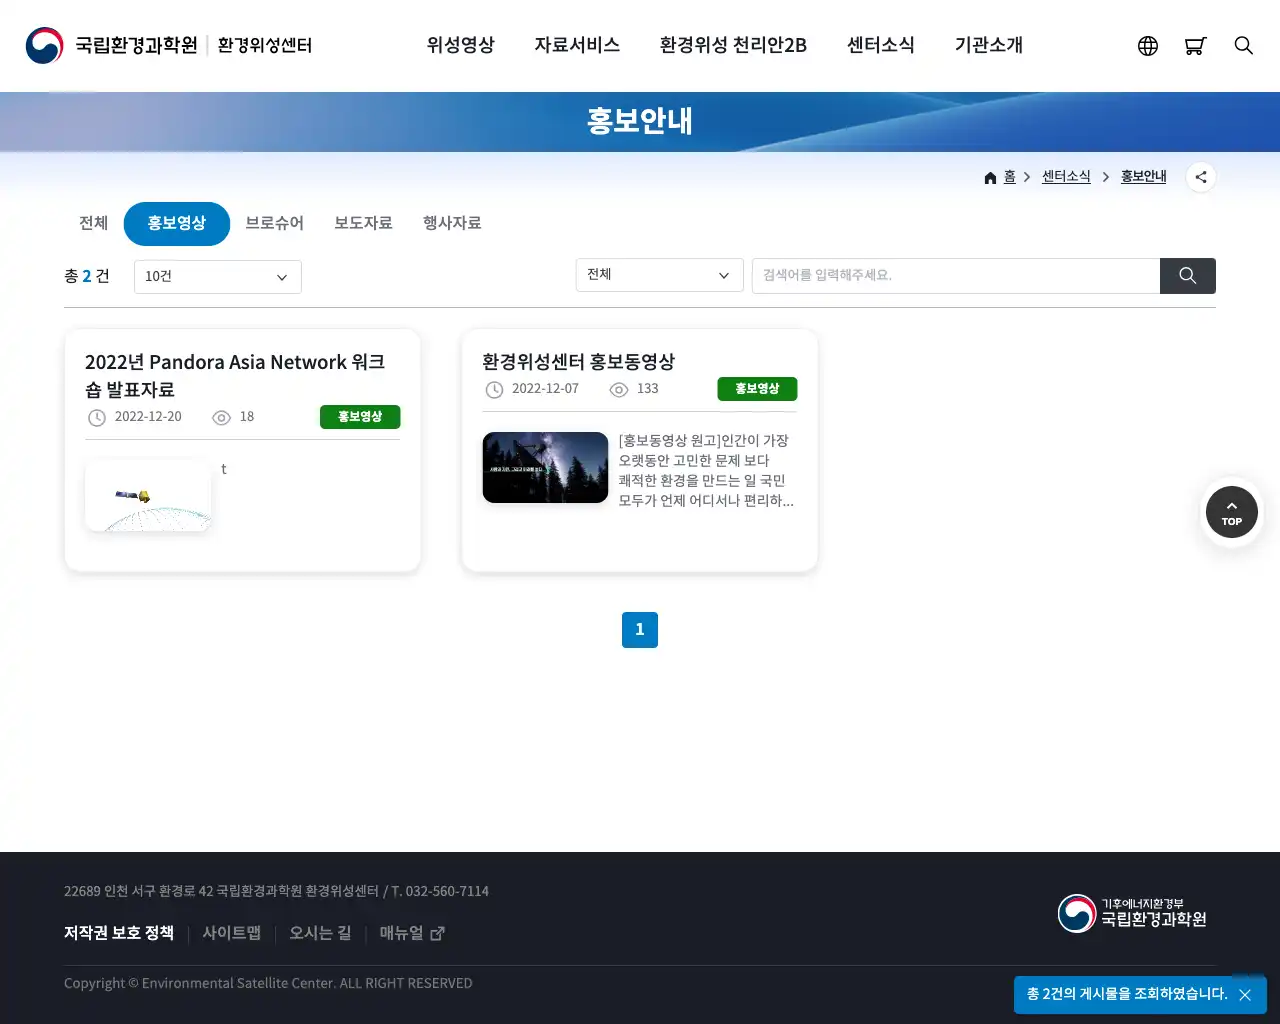This screenshot has width=1280, height=1024.
Task: Open the 기관소개 menu
Action: pos(989,46)
